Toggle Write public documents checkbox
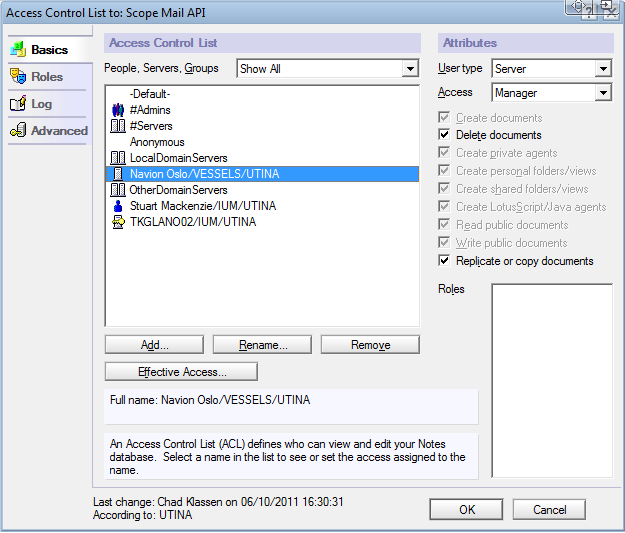This screenshot has width=625, height=533. click(x=444, y=242)
